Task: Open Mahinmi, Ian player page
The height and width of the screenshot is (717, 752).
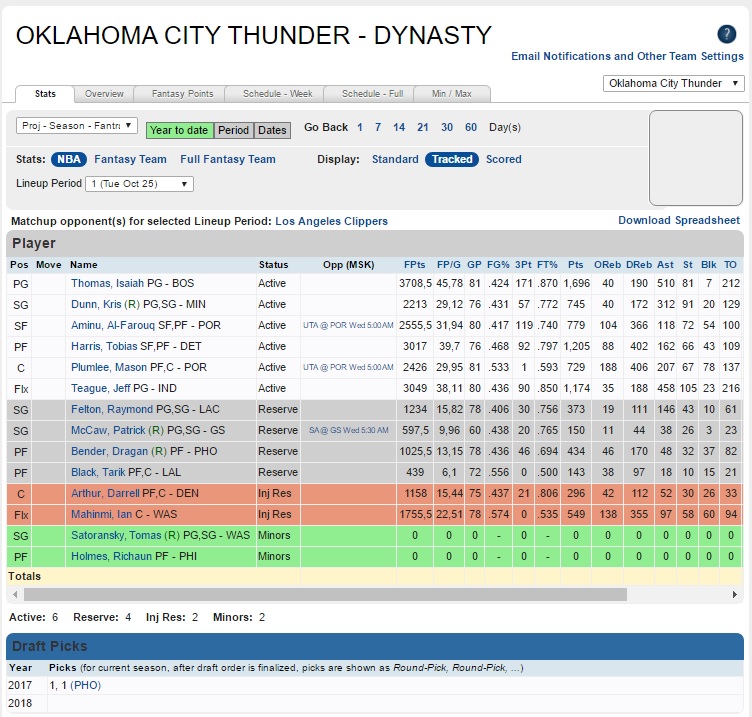Action: [x=101, y=514]
